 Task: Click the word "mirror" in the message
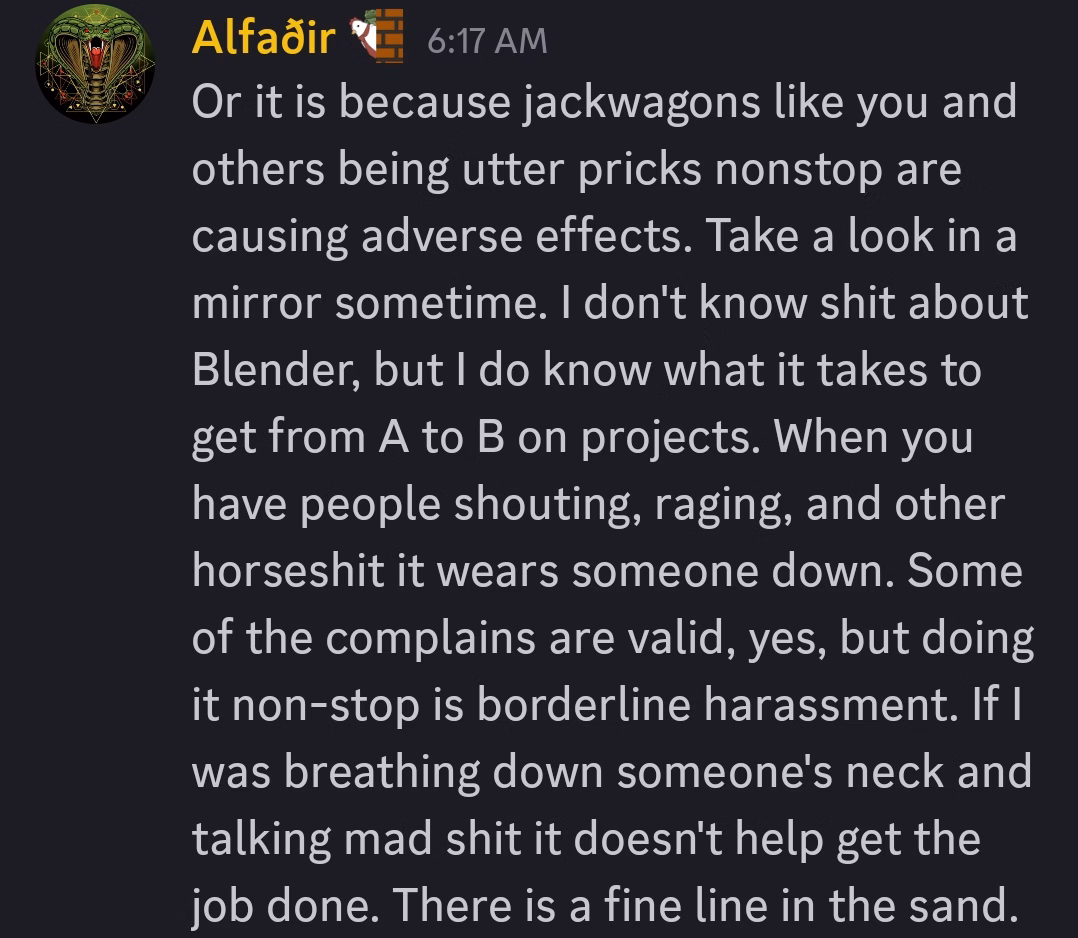pos(256,303)
